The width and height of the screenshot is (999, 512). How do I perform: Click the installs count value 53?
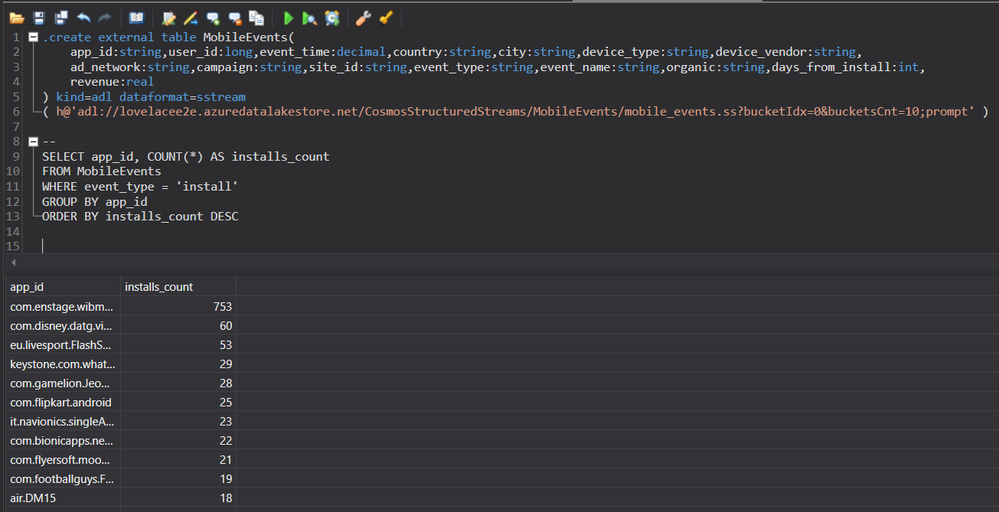pos(226,345)
